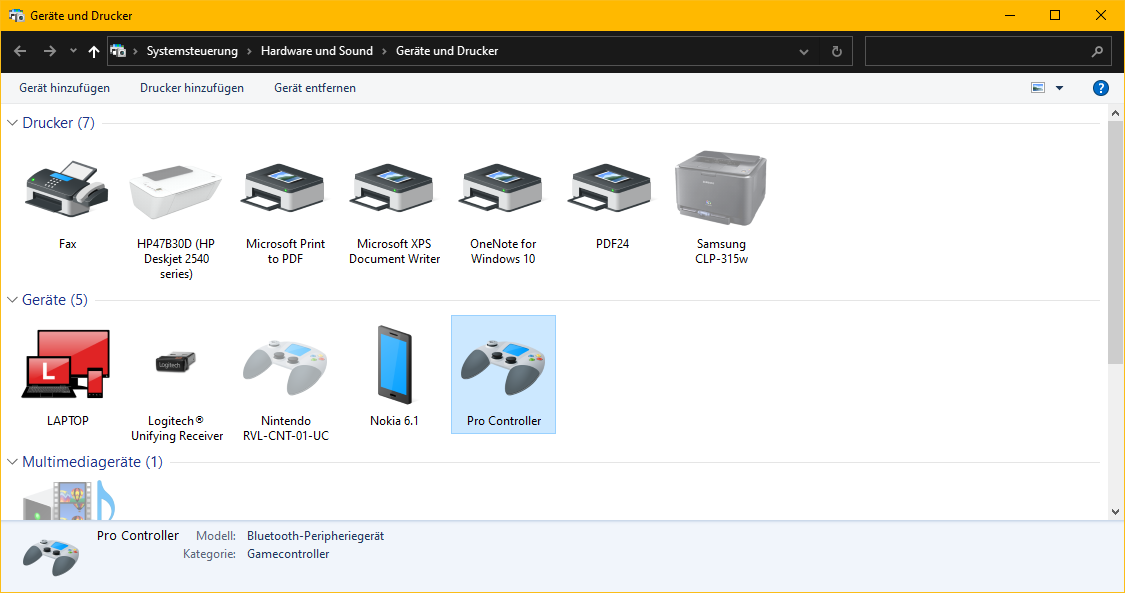Select the Samsung CLP-315w printer icon
1125x593 pixels.
pyautogui.click(x=721, y=188)
